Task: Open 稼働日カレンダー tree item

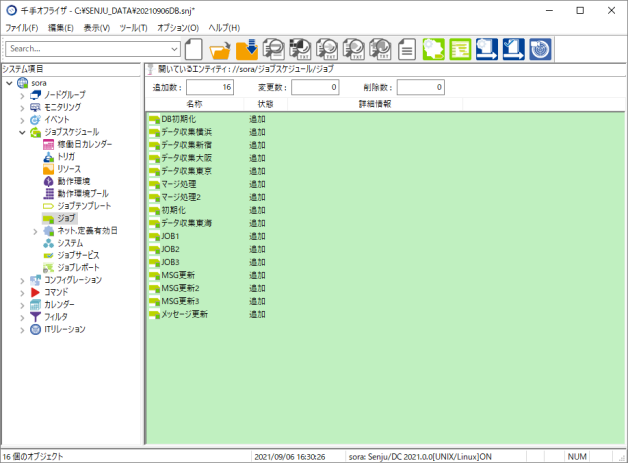Action: [x=85, y=144]
